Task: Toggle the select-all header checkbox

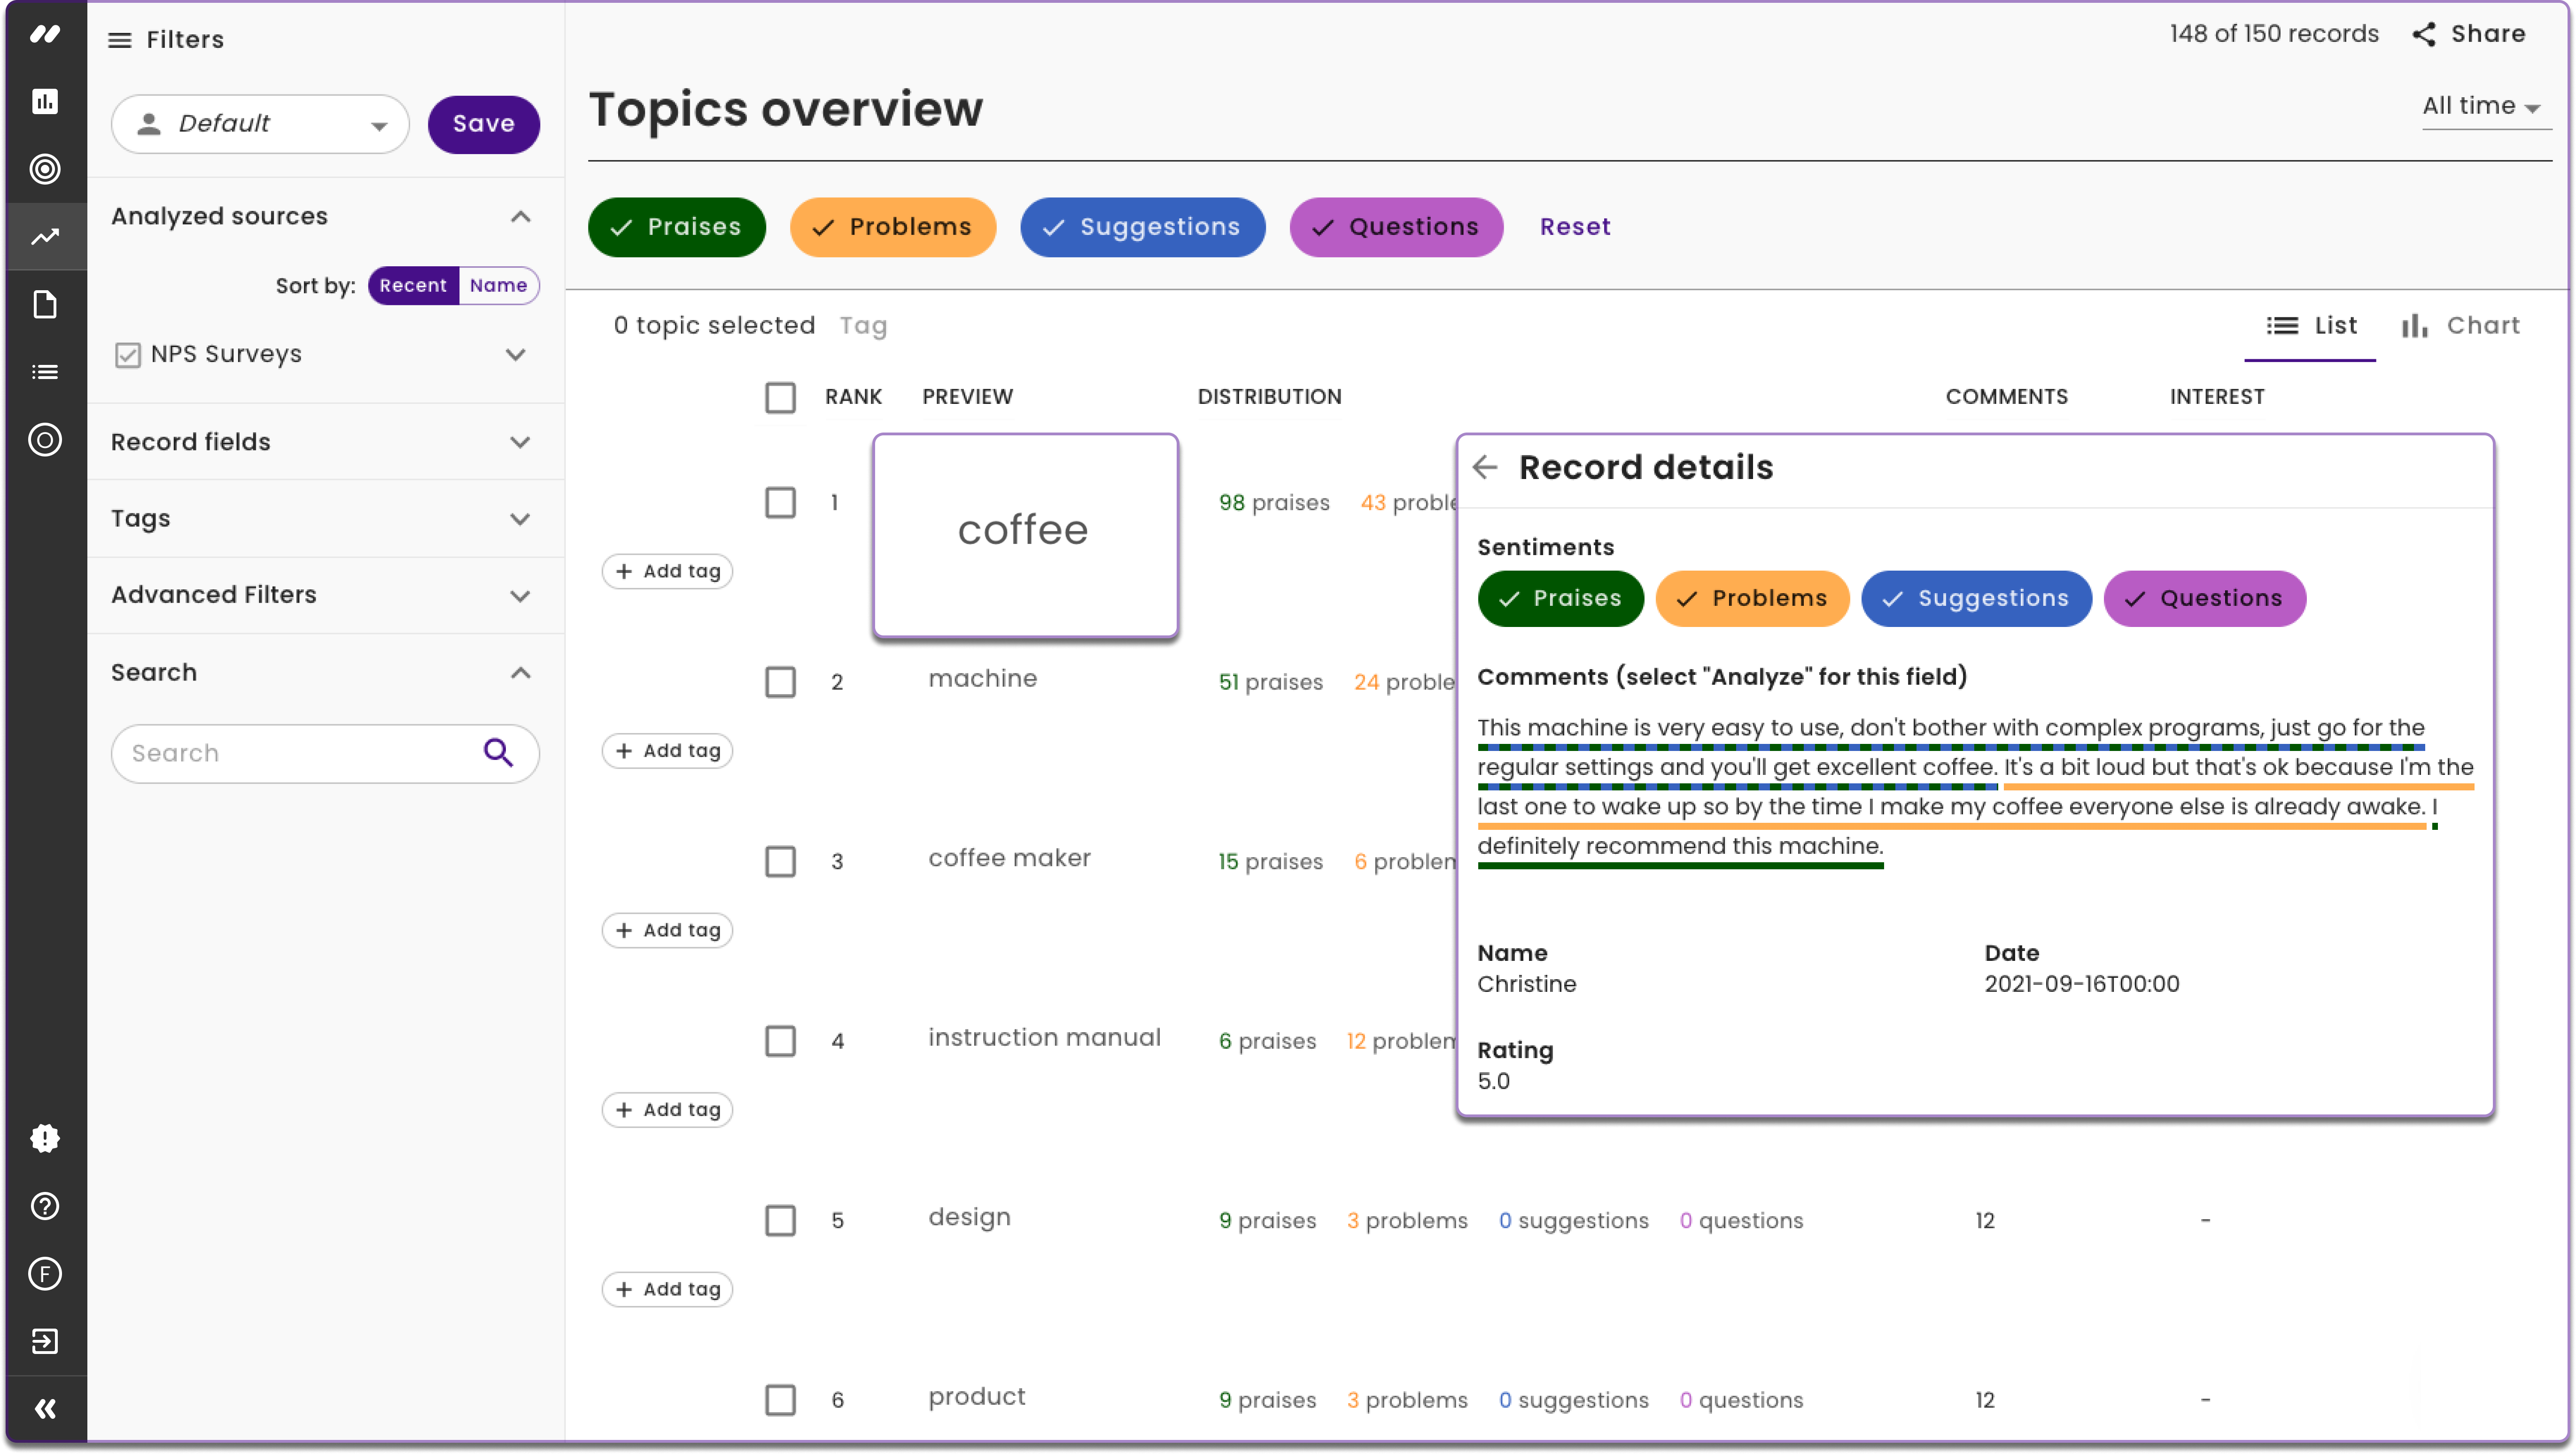Action: click(x=780, y=397)
